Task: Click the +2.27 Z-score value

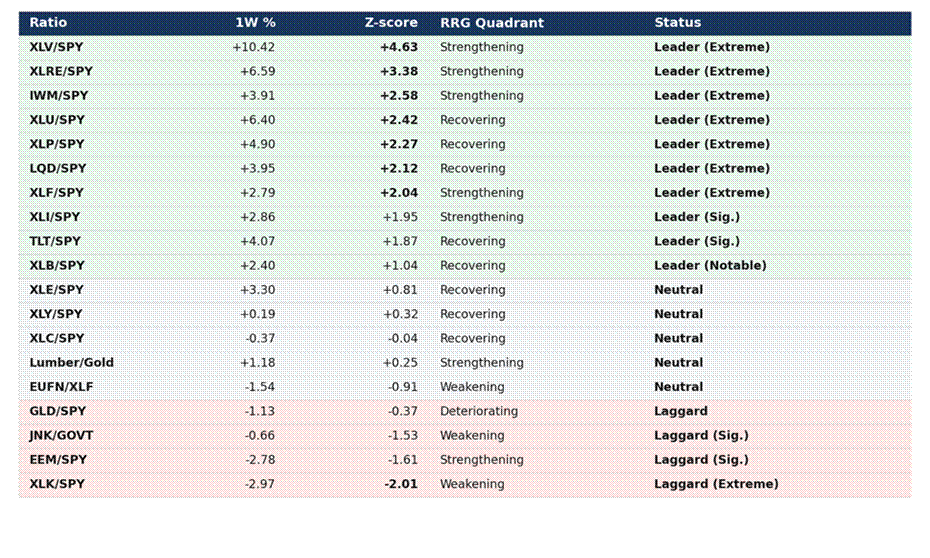Action: pos(399,144)
